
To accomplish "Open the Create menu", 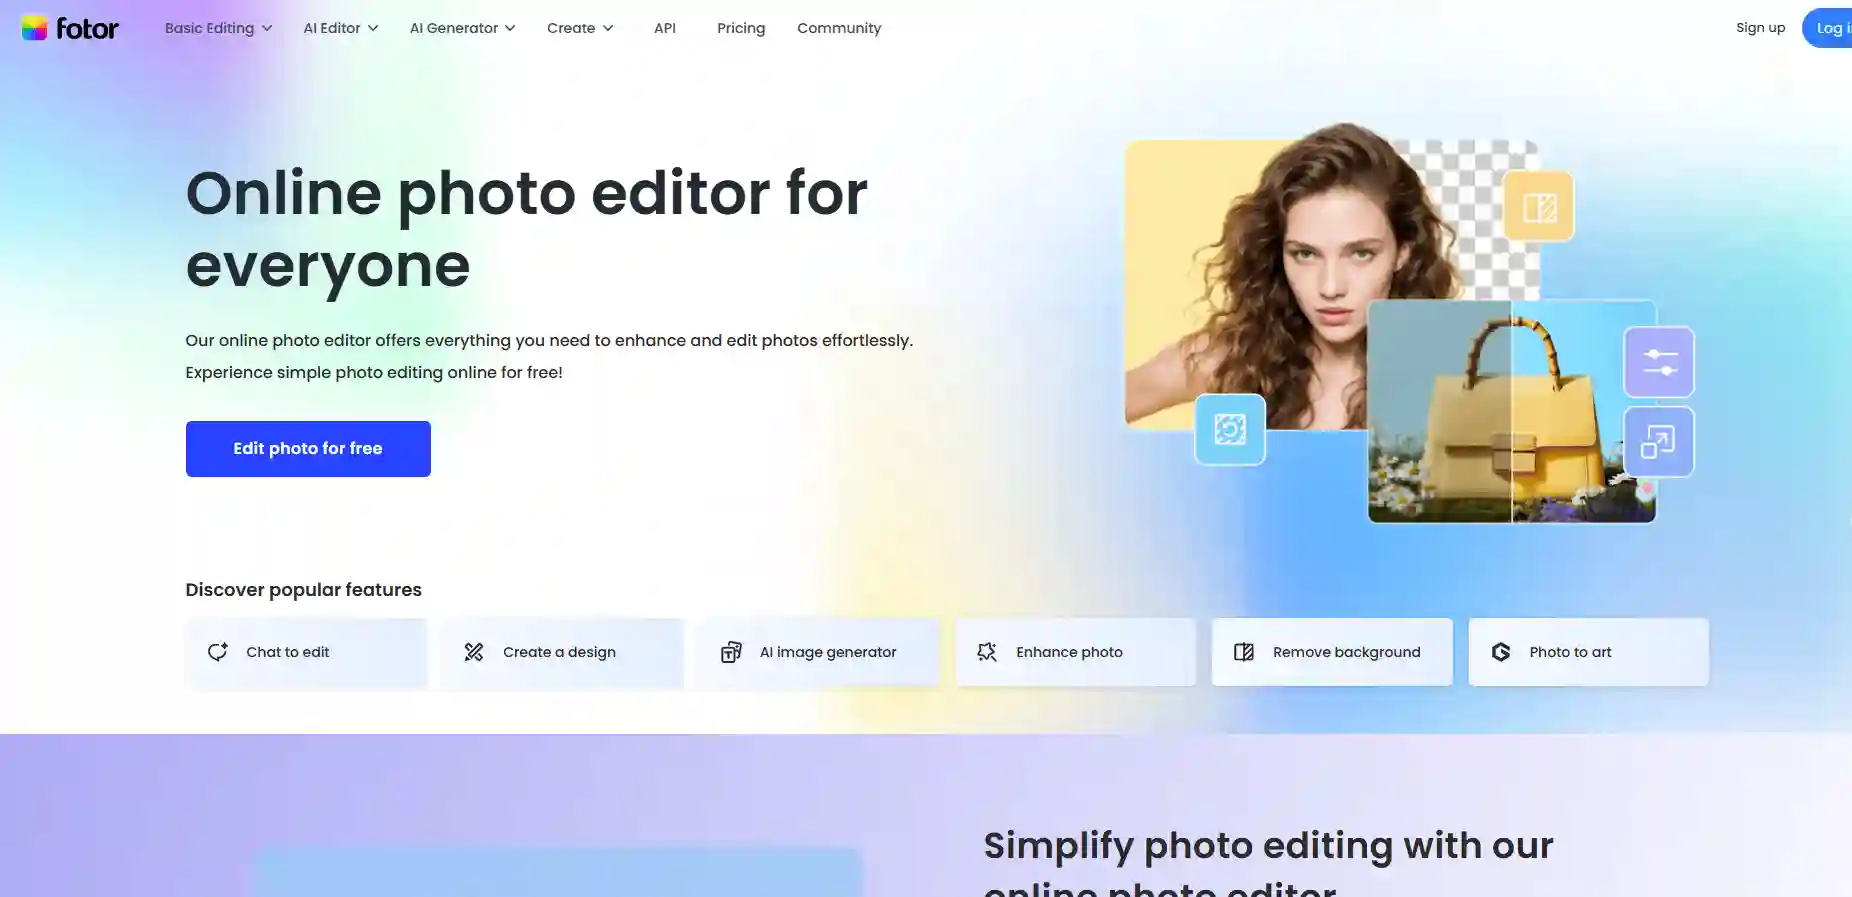I will [580, 28].
